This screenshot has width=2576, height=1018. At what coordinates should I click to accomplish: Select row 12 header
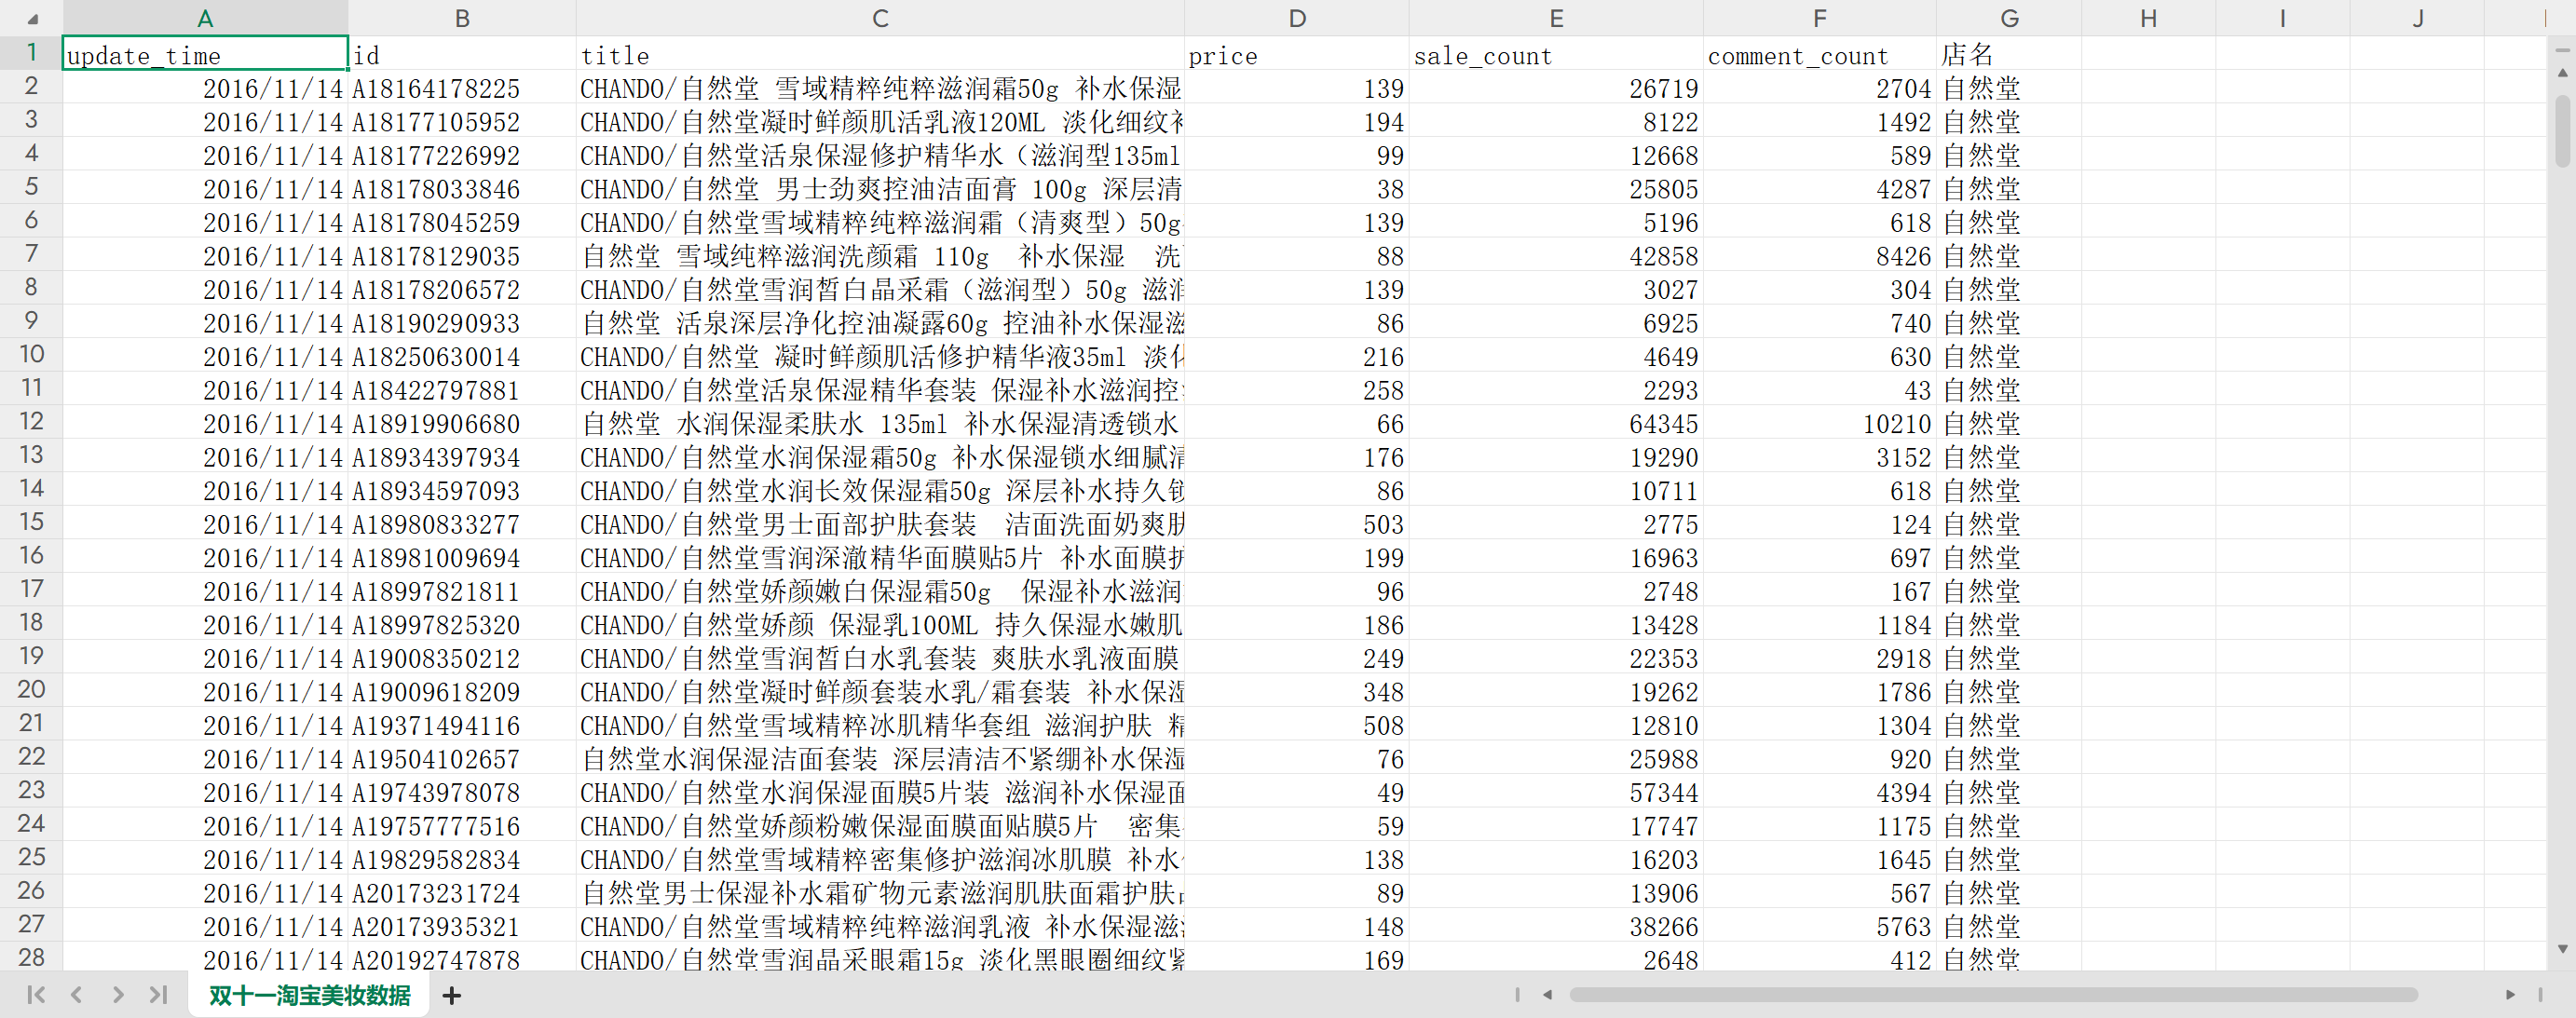32,422
